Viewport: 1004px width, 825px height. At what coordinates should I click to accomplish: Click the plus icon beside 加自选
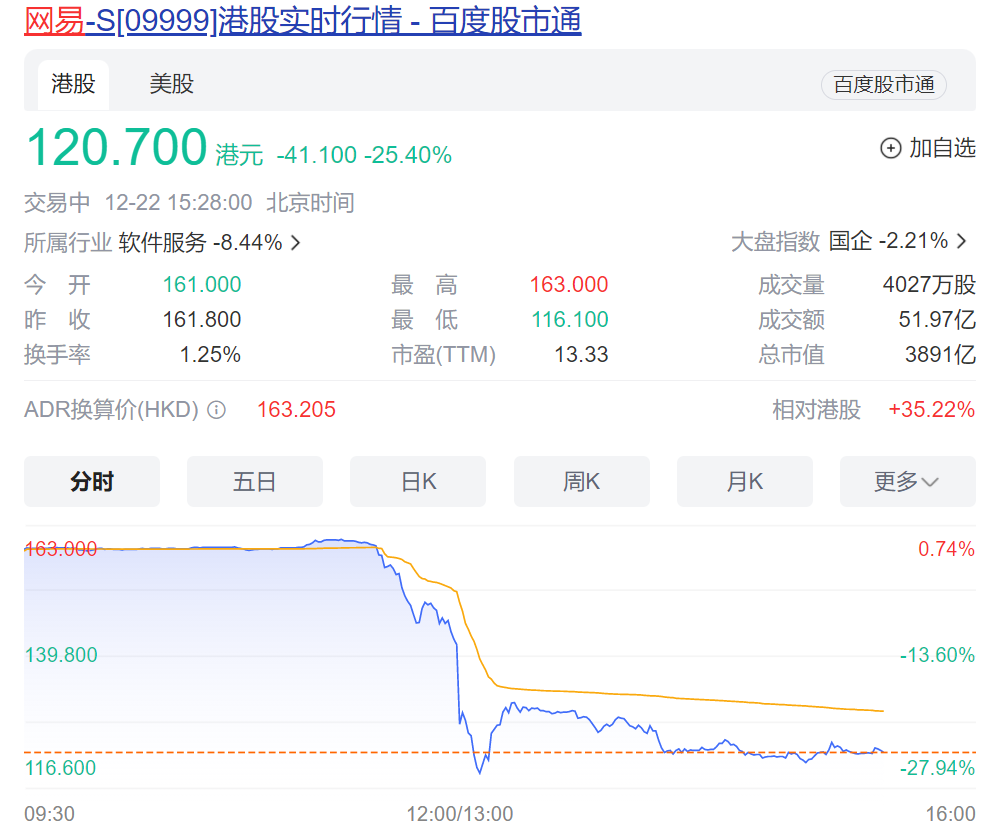(891, 148)
